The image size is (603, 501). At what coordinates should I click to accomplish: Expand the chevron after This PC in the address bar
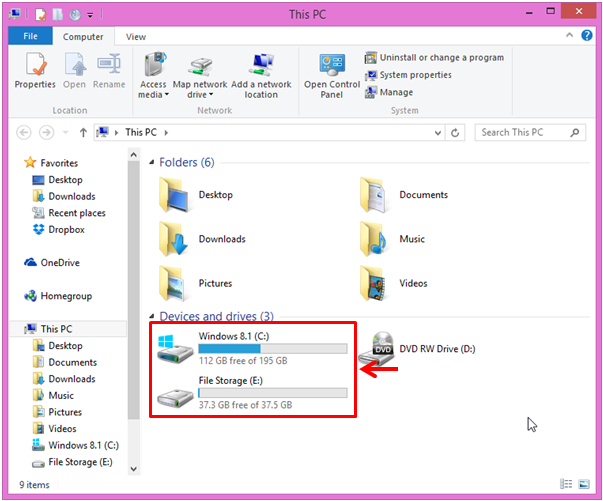click(166, 133)
